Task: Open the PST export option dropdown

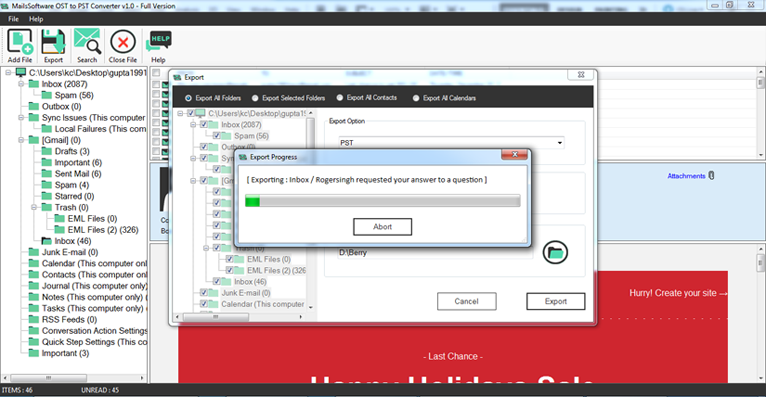Action: coord(451,143)
